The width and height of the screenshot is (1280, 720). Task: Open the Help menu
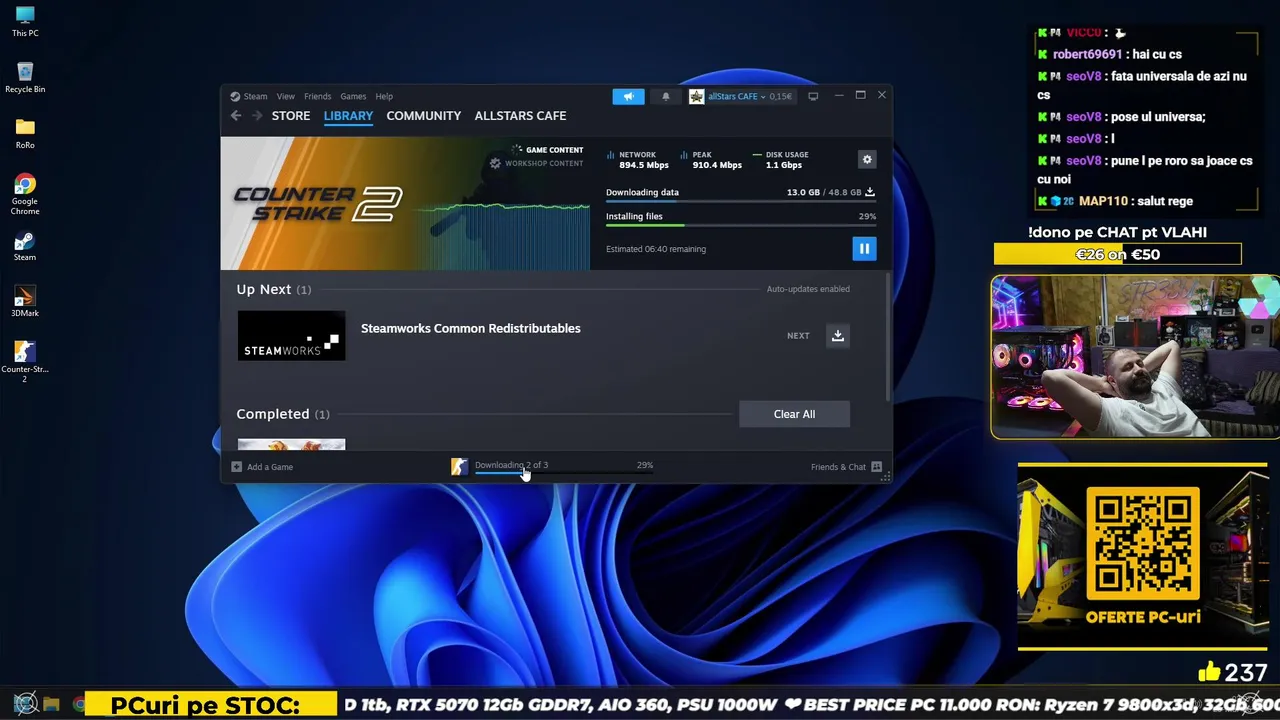click(x=384, y=96)
